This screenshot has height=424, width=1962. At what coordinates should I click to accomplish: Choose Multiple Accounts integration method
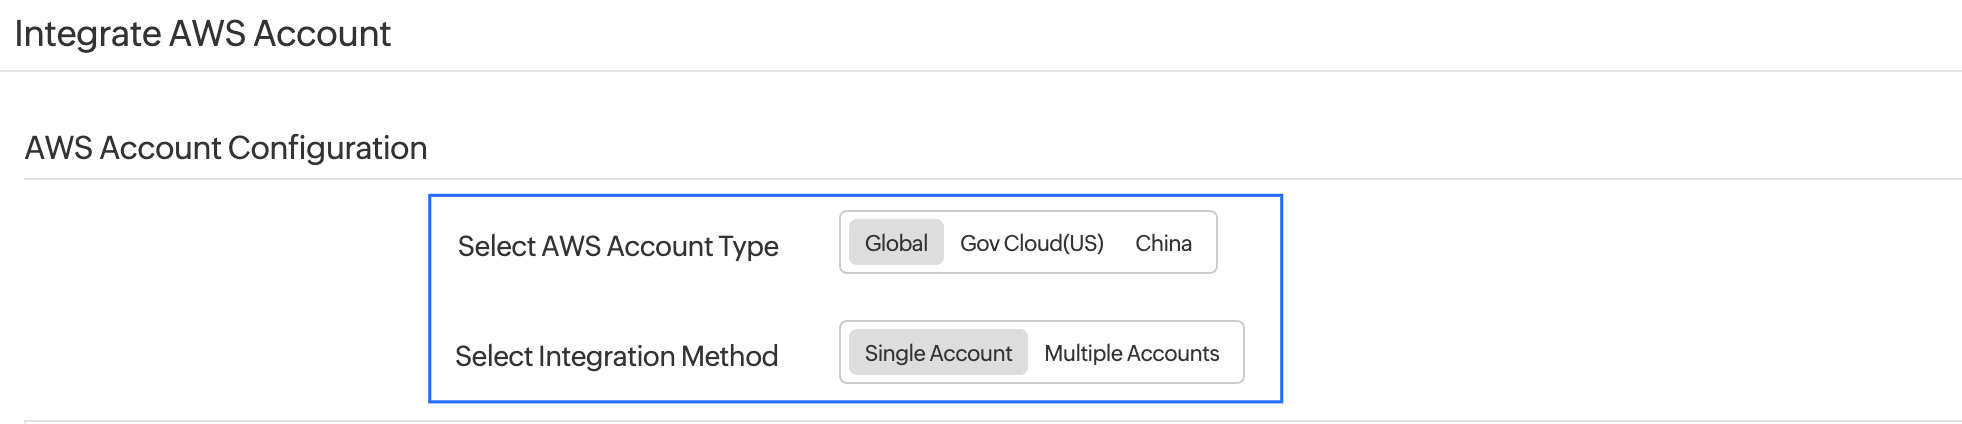tap(1131, 353)
